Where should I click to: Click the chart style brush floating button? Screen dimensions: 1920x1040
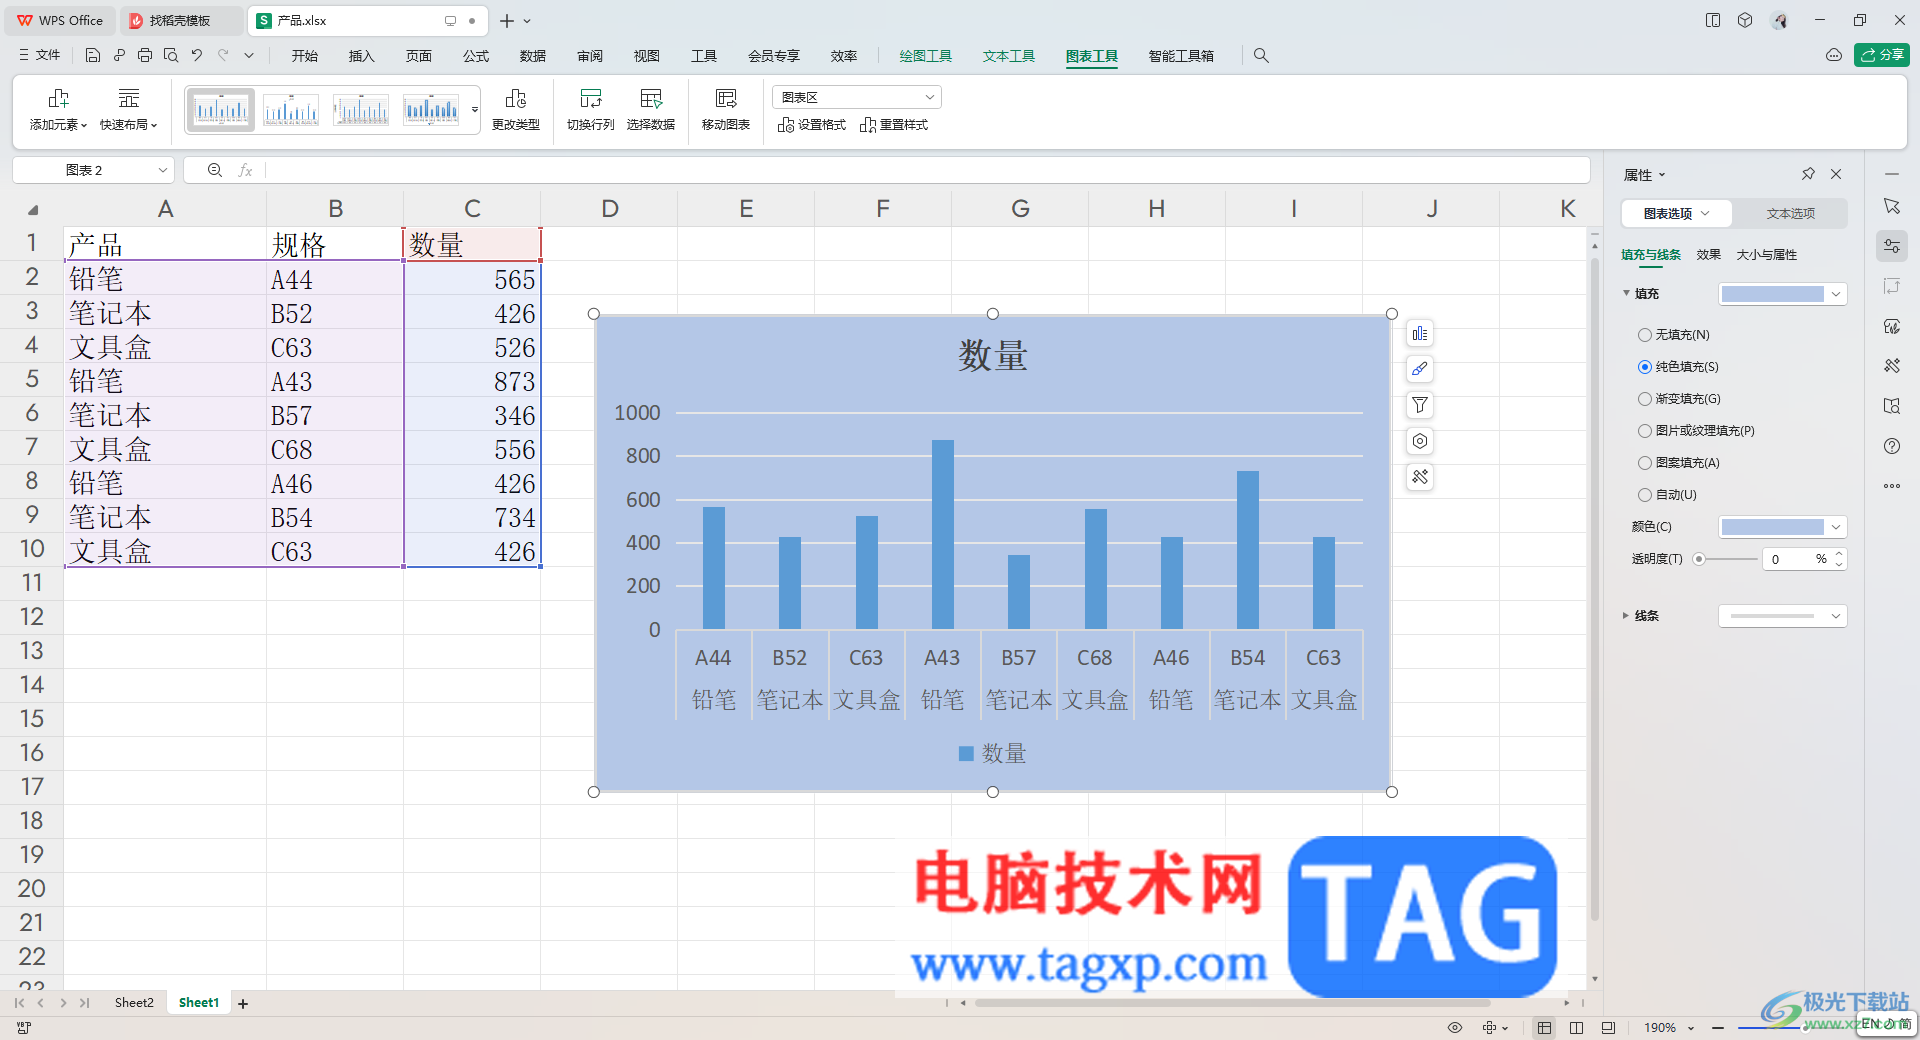(1420, 369)
